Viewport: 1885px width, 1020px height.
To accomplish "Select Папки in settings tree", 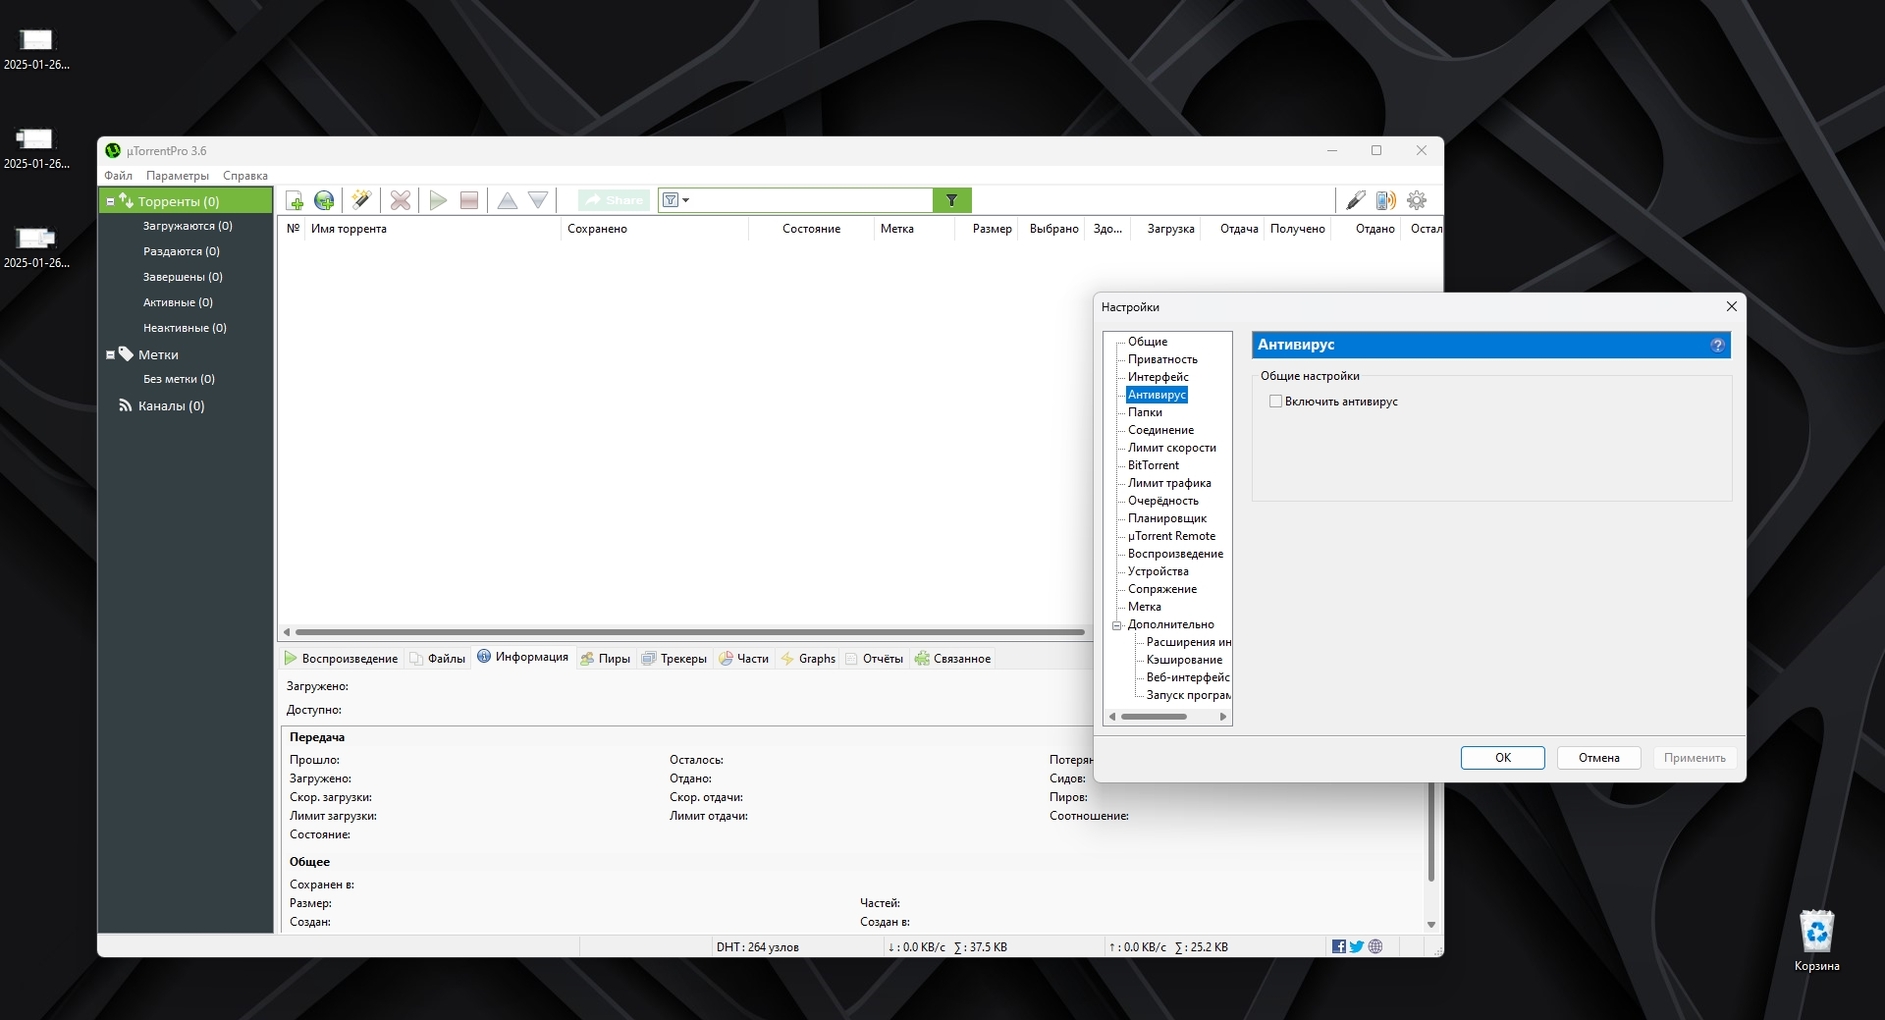I will pyautogui.click(x=1145, y=412).
